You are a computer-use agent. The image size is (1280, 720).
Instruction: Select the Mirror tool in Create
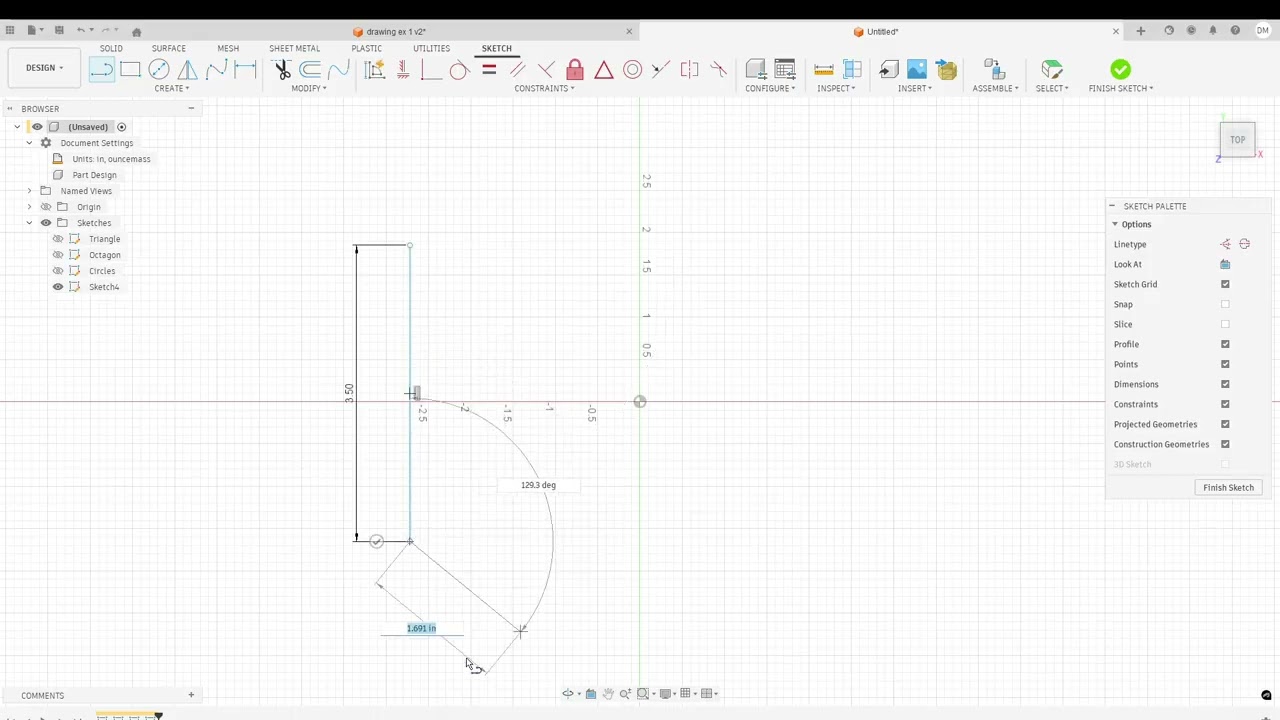point(188,70)
